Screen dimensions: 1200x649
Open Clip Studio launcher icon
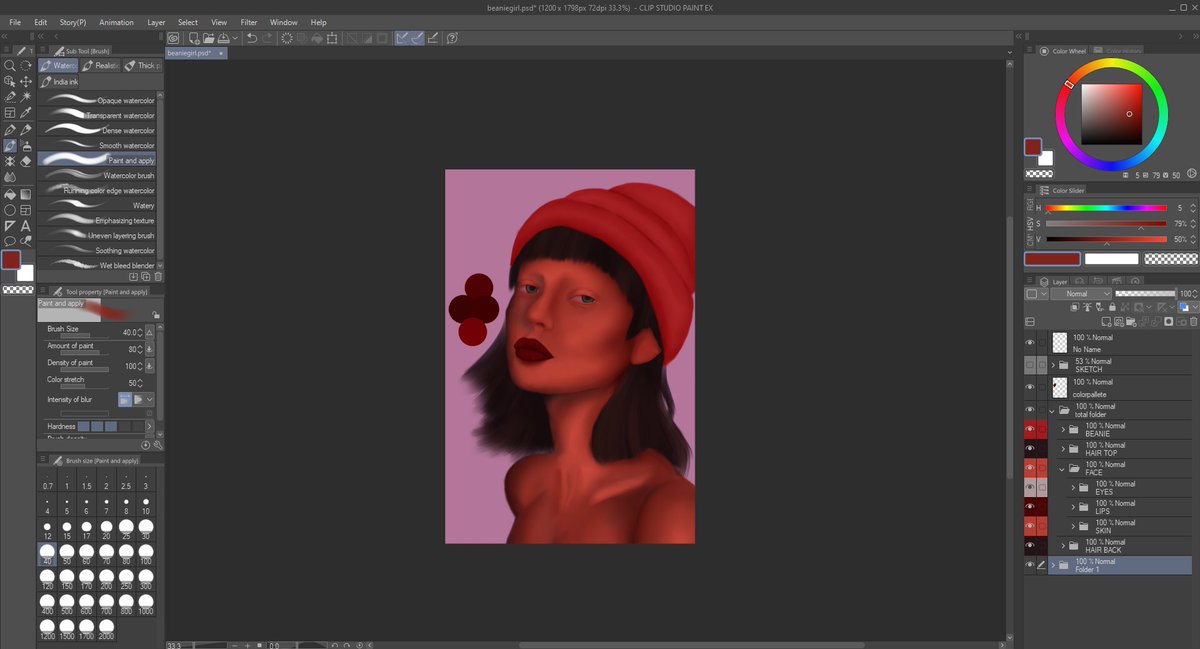click(x=173, y=38)
